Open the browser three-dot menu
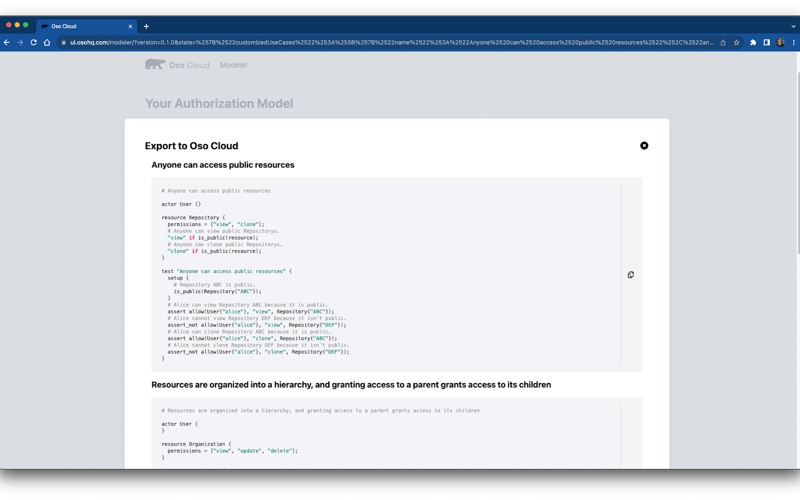The height and width of the screenshot is (500, 800). (x=793, y=42)
